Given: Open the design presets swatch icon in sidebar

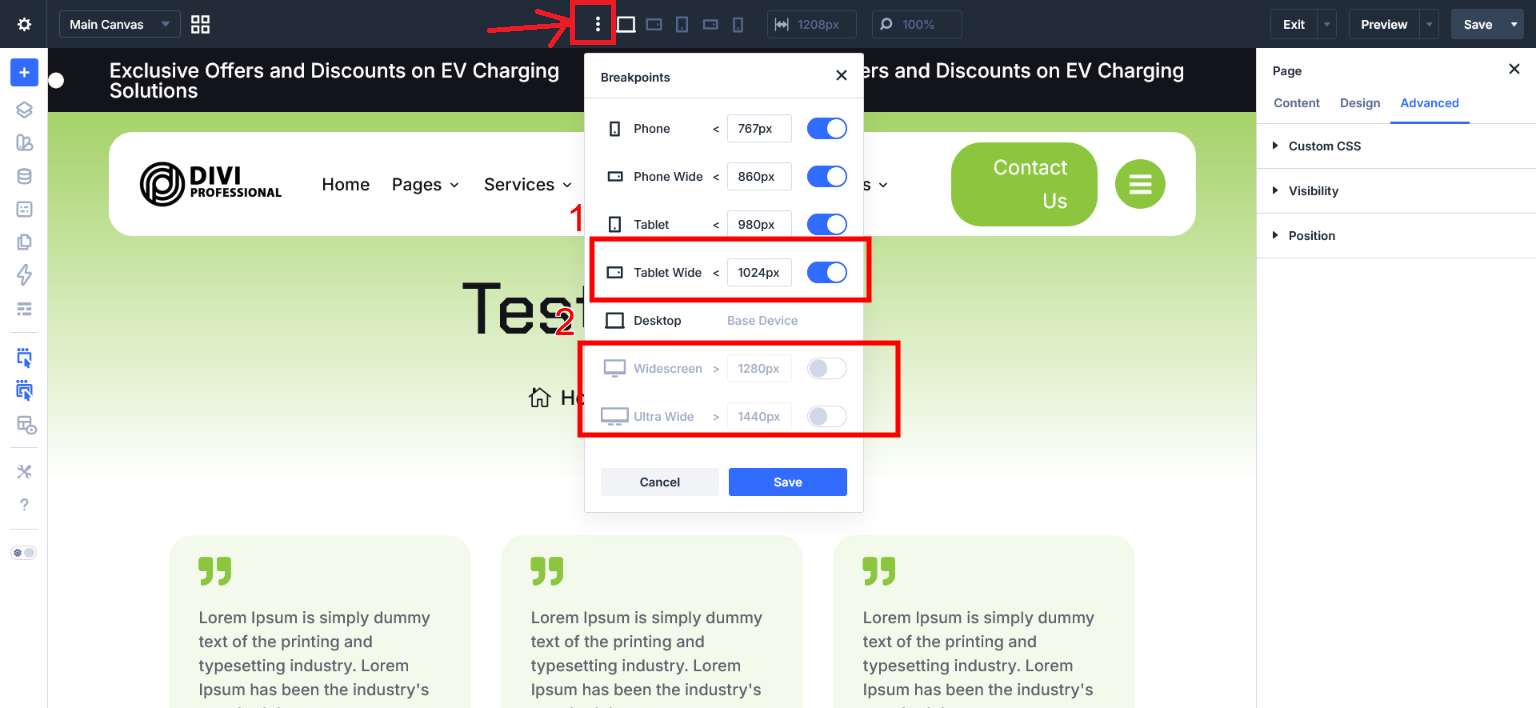Looking at the screenshot, I should [24, 143].
